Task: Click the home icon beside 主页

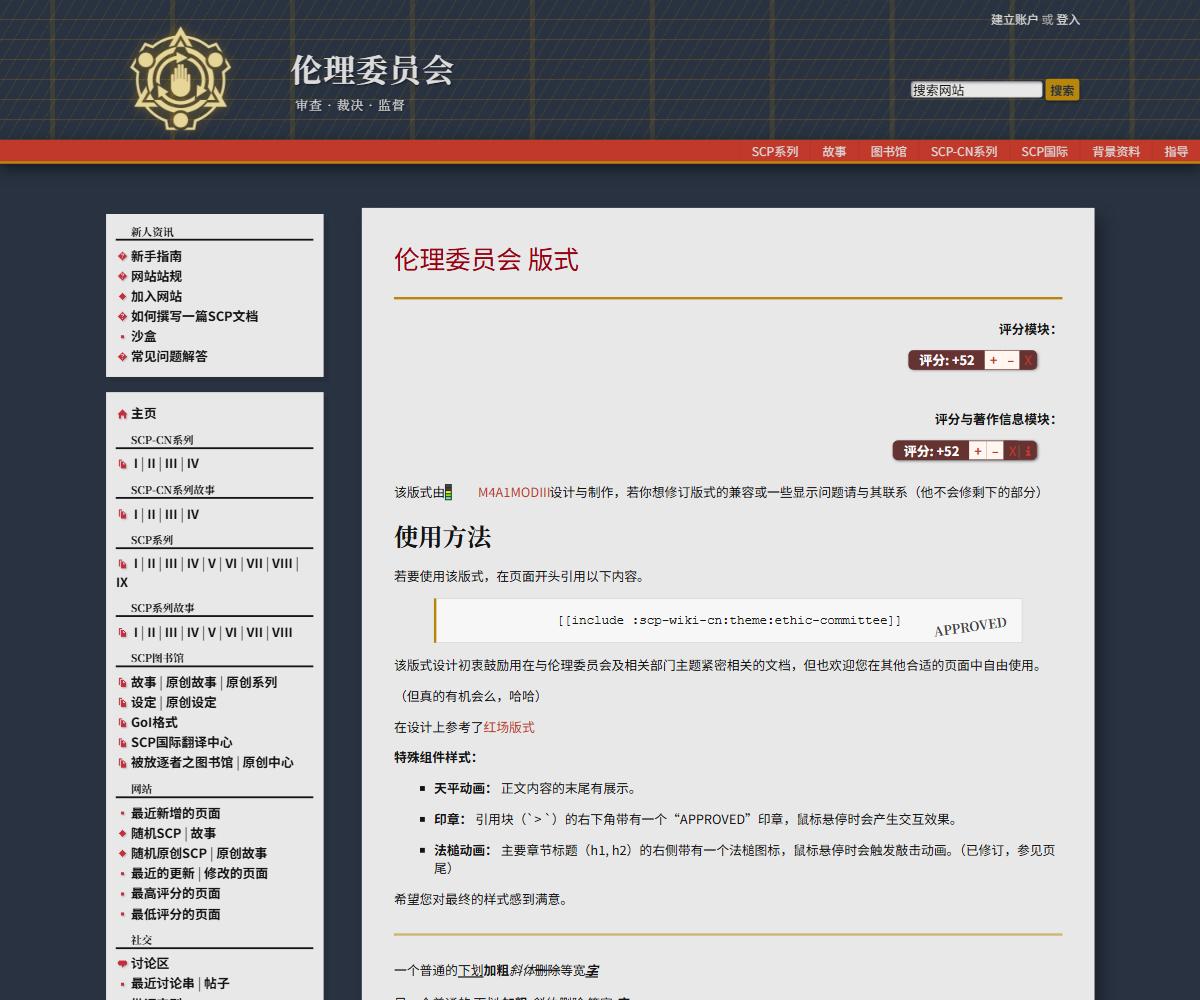Action: [x=122, y=414]
